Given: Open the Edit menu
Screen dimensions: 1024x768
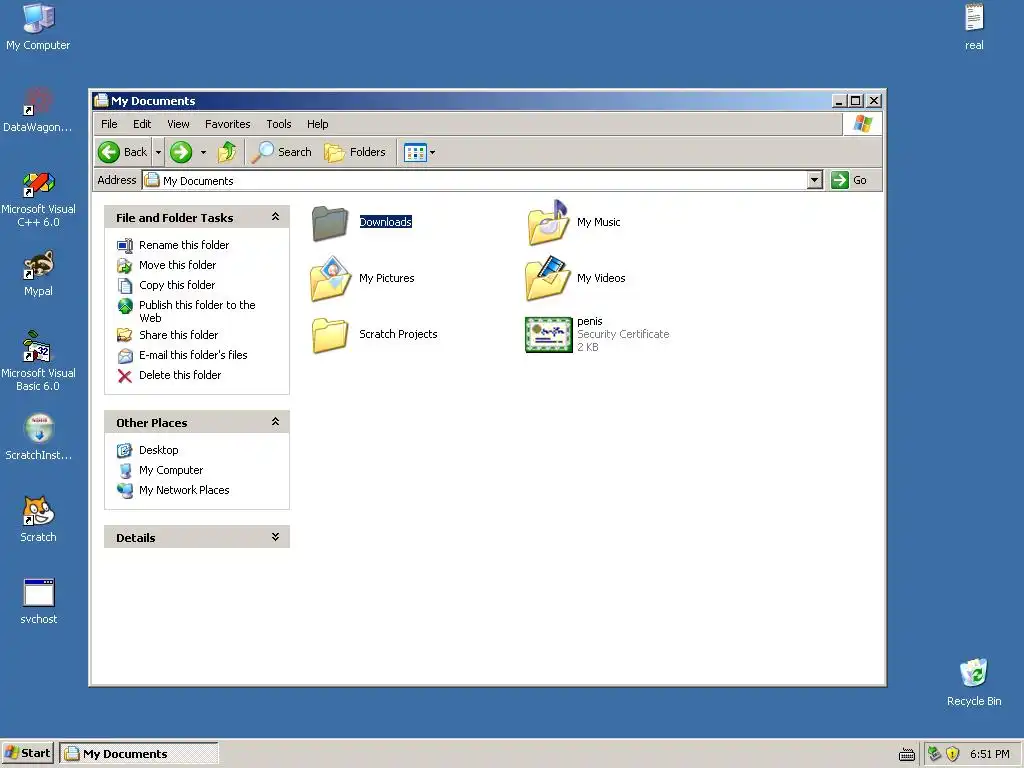Looking at the screenshot, I should coord(142,124).
